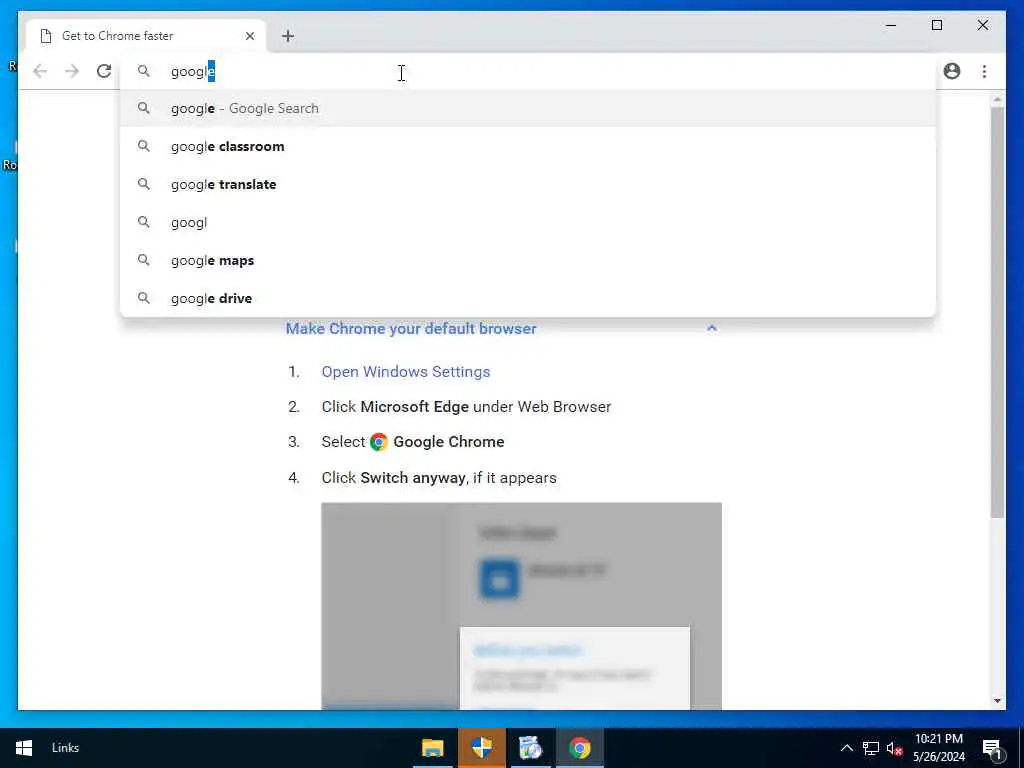The width and height of the screenshot is (1024, 768).
Task: Reload the page with the refresh icon
Action: tap(104, 71)
